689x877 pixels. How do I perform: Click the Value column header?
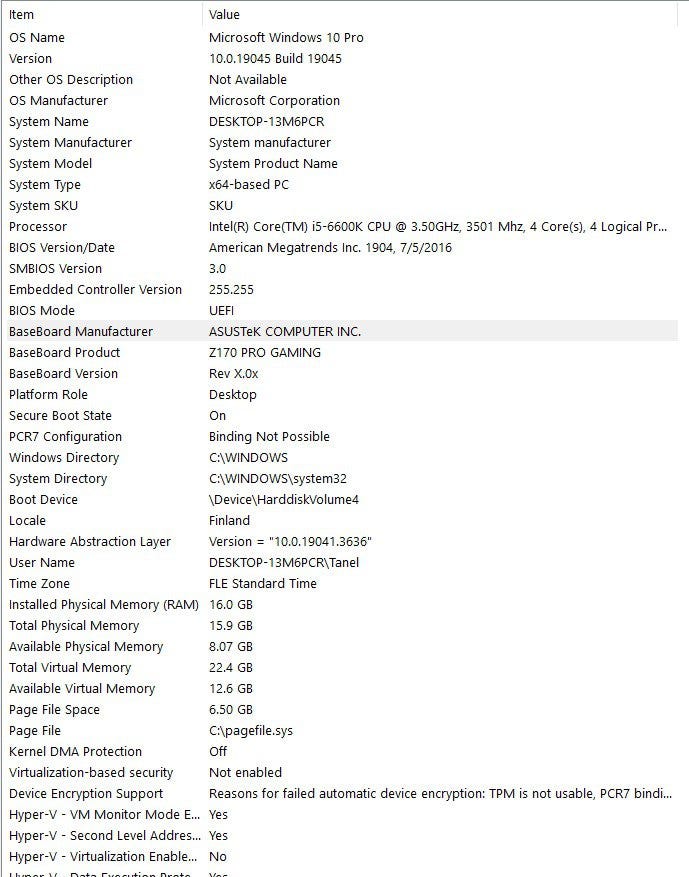coord(440,15)
